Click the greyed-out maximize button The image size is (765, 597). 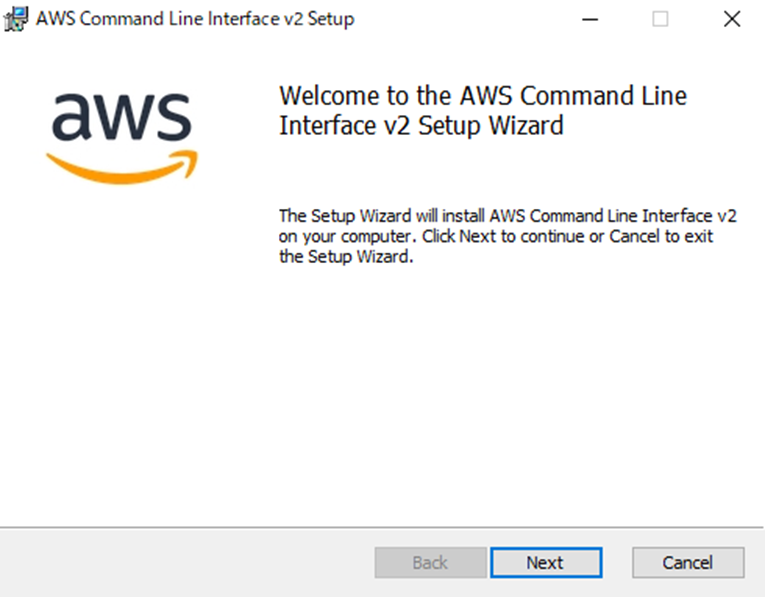coord(660,20)
